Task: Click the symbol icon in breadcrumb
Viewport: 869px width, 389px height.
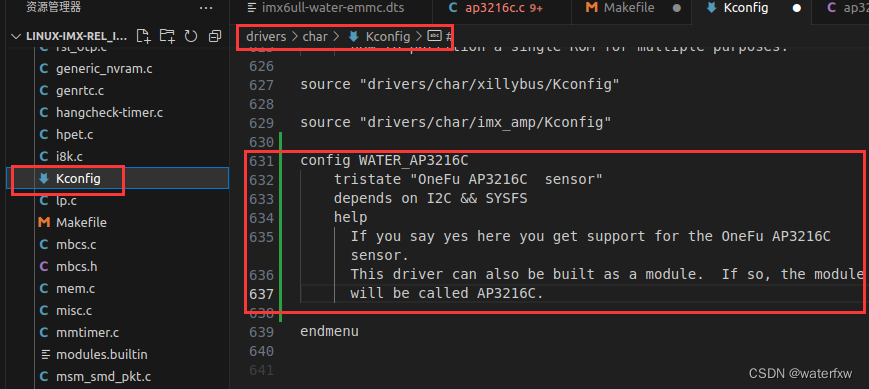Action: (434, 37)
